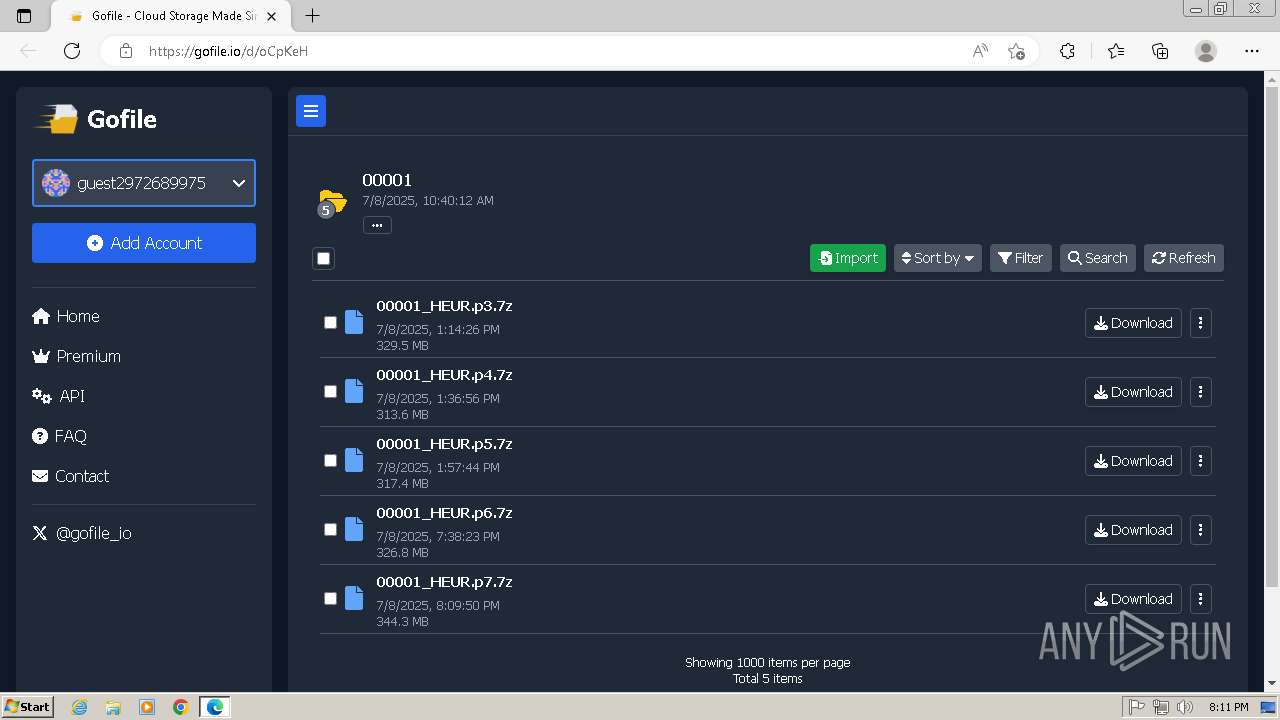
Task: Open the Filter options
Action: click(x=1021, y=258)
